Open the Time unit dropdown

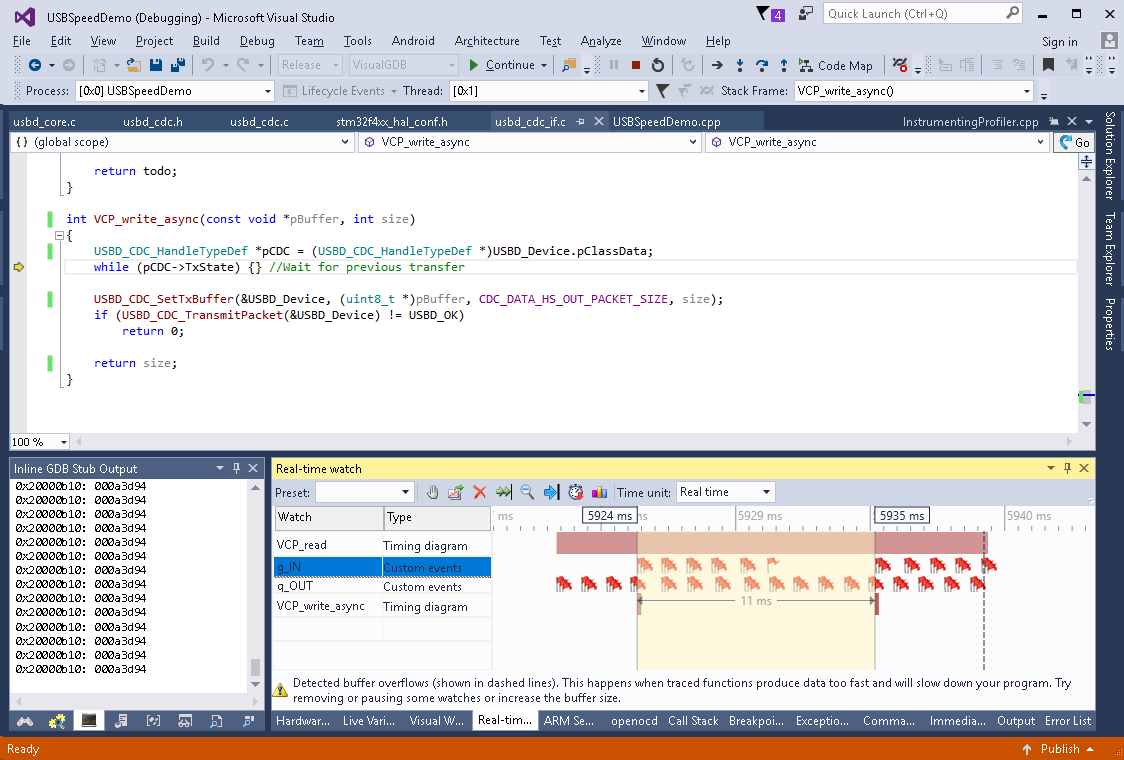click(x=725, y=492)
